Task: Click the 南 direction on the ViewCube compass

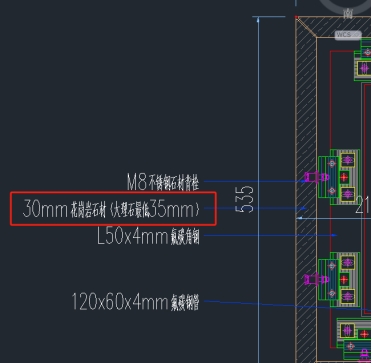Action: click(348, 13)
